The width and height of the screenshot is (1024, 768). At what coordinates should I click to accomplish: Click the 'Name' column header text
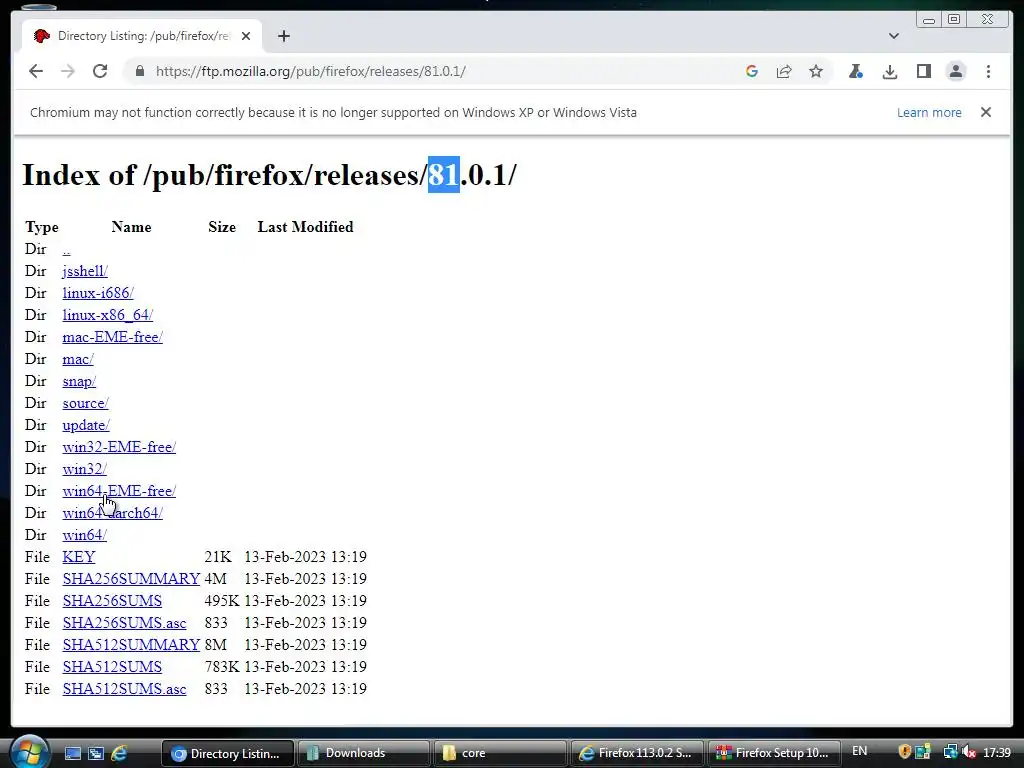pyautogui.click(x=131, y=227)
